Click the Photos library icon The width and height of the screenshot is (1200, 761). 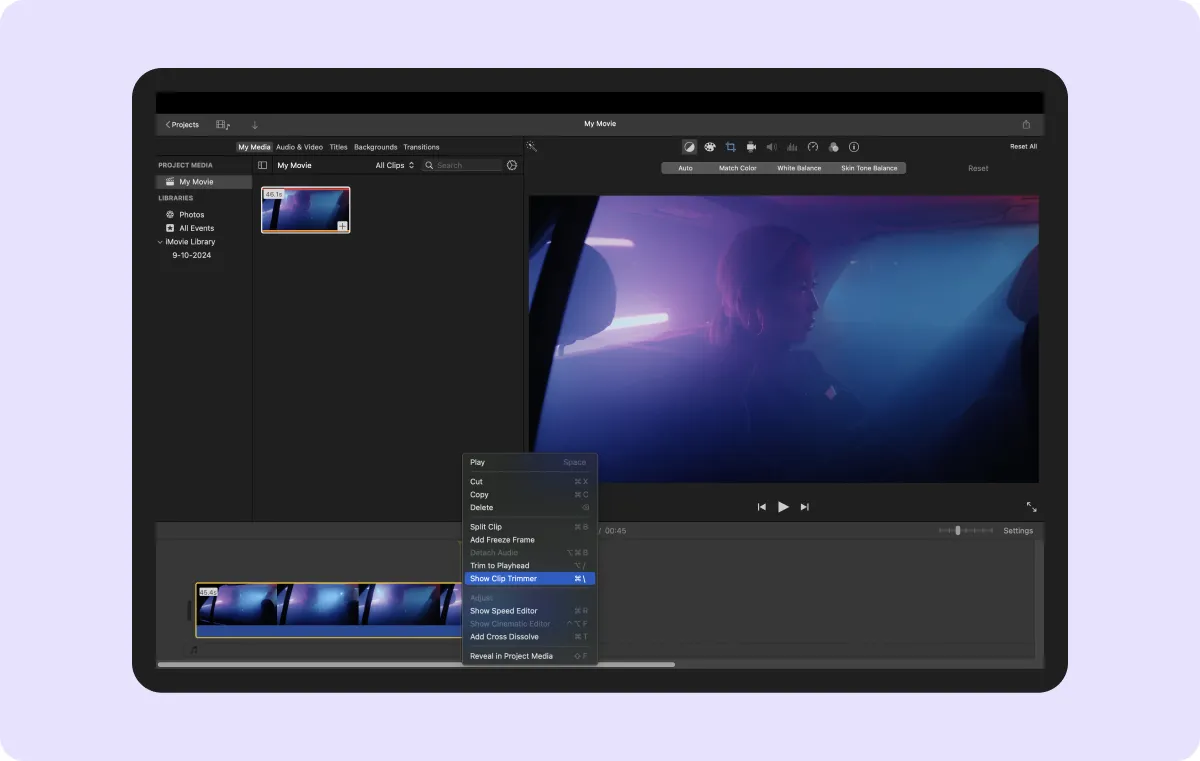(x=170, y=215)
